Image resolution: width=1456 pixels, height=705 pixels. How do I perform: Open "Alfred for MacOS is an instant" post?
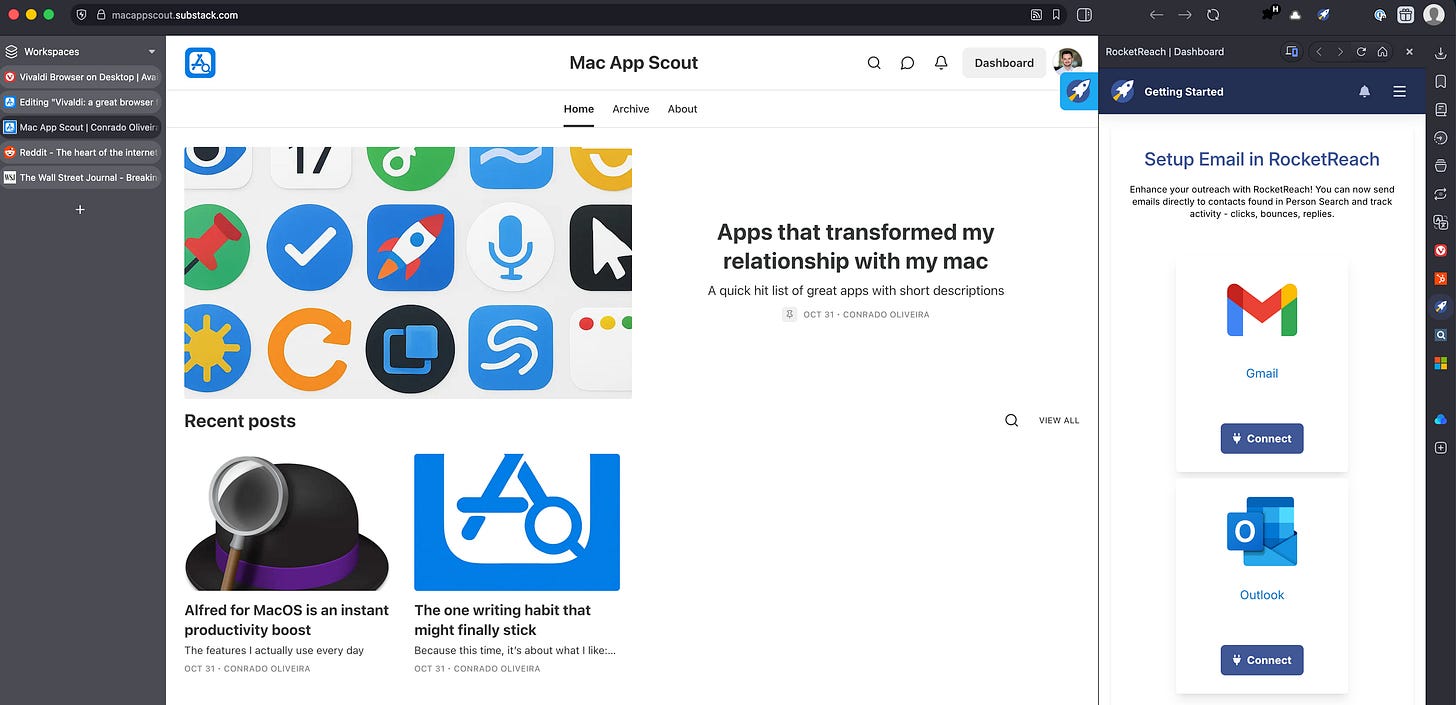click(x=287, y=620)
